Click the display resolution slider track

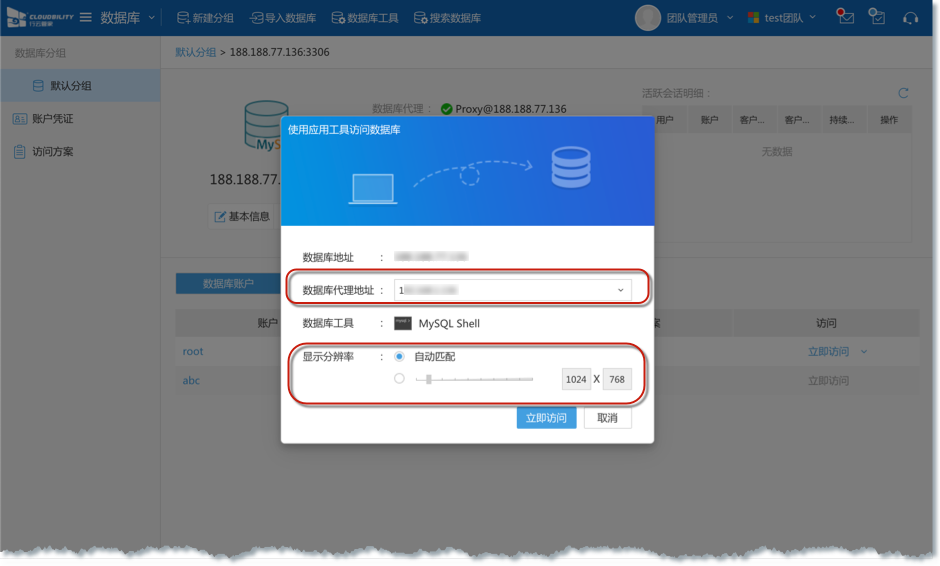coord(475,379)
